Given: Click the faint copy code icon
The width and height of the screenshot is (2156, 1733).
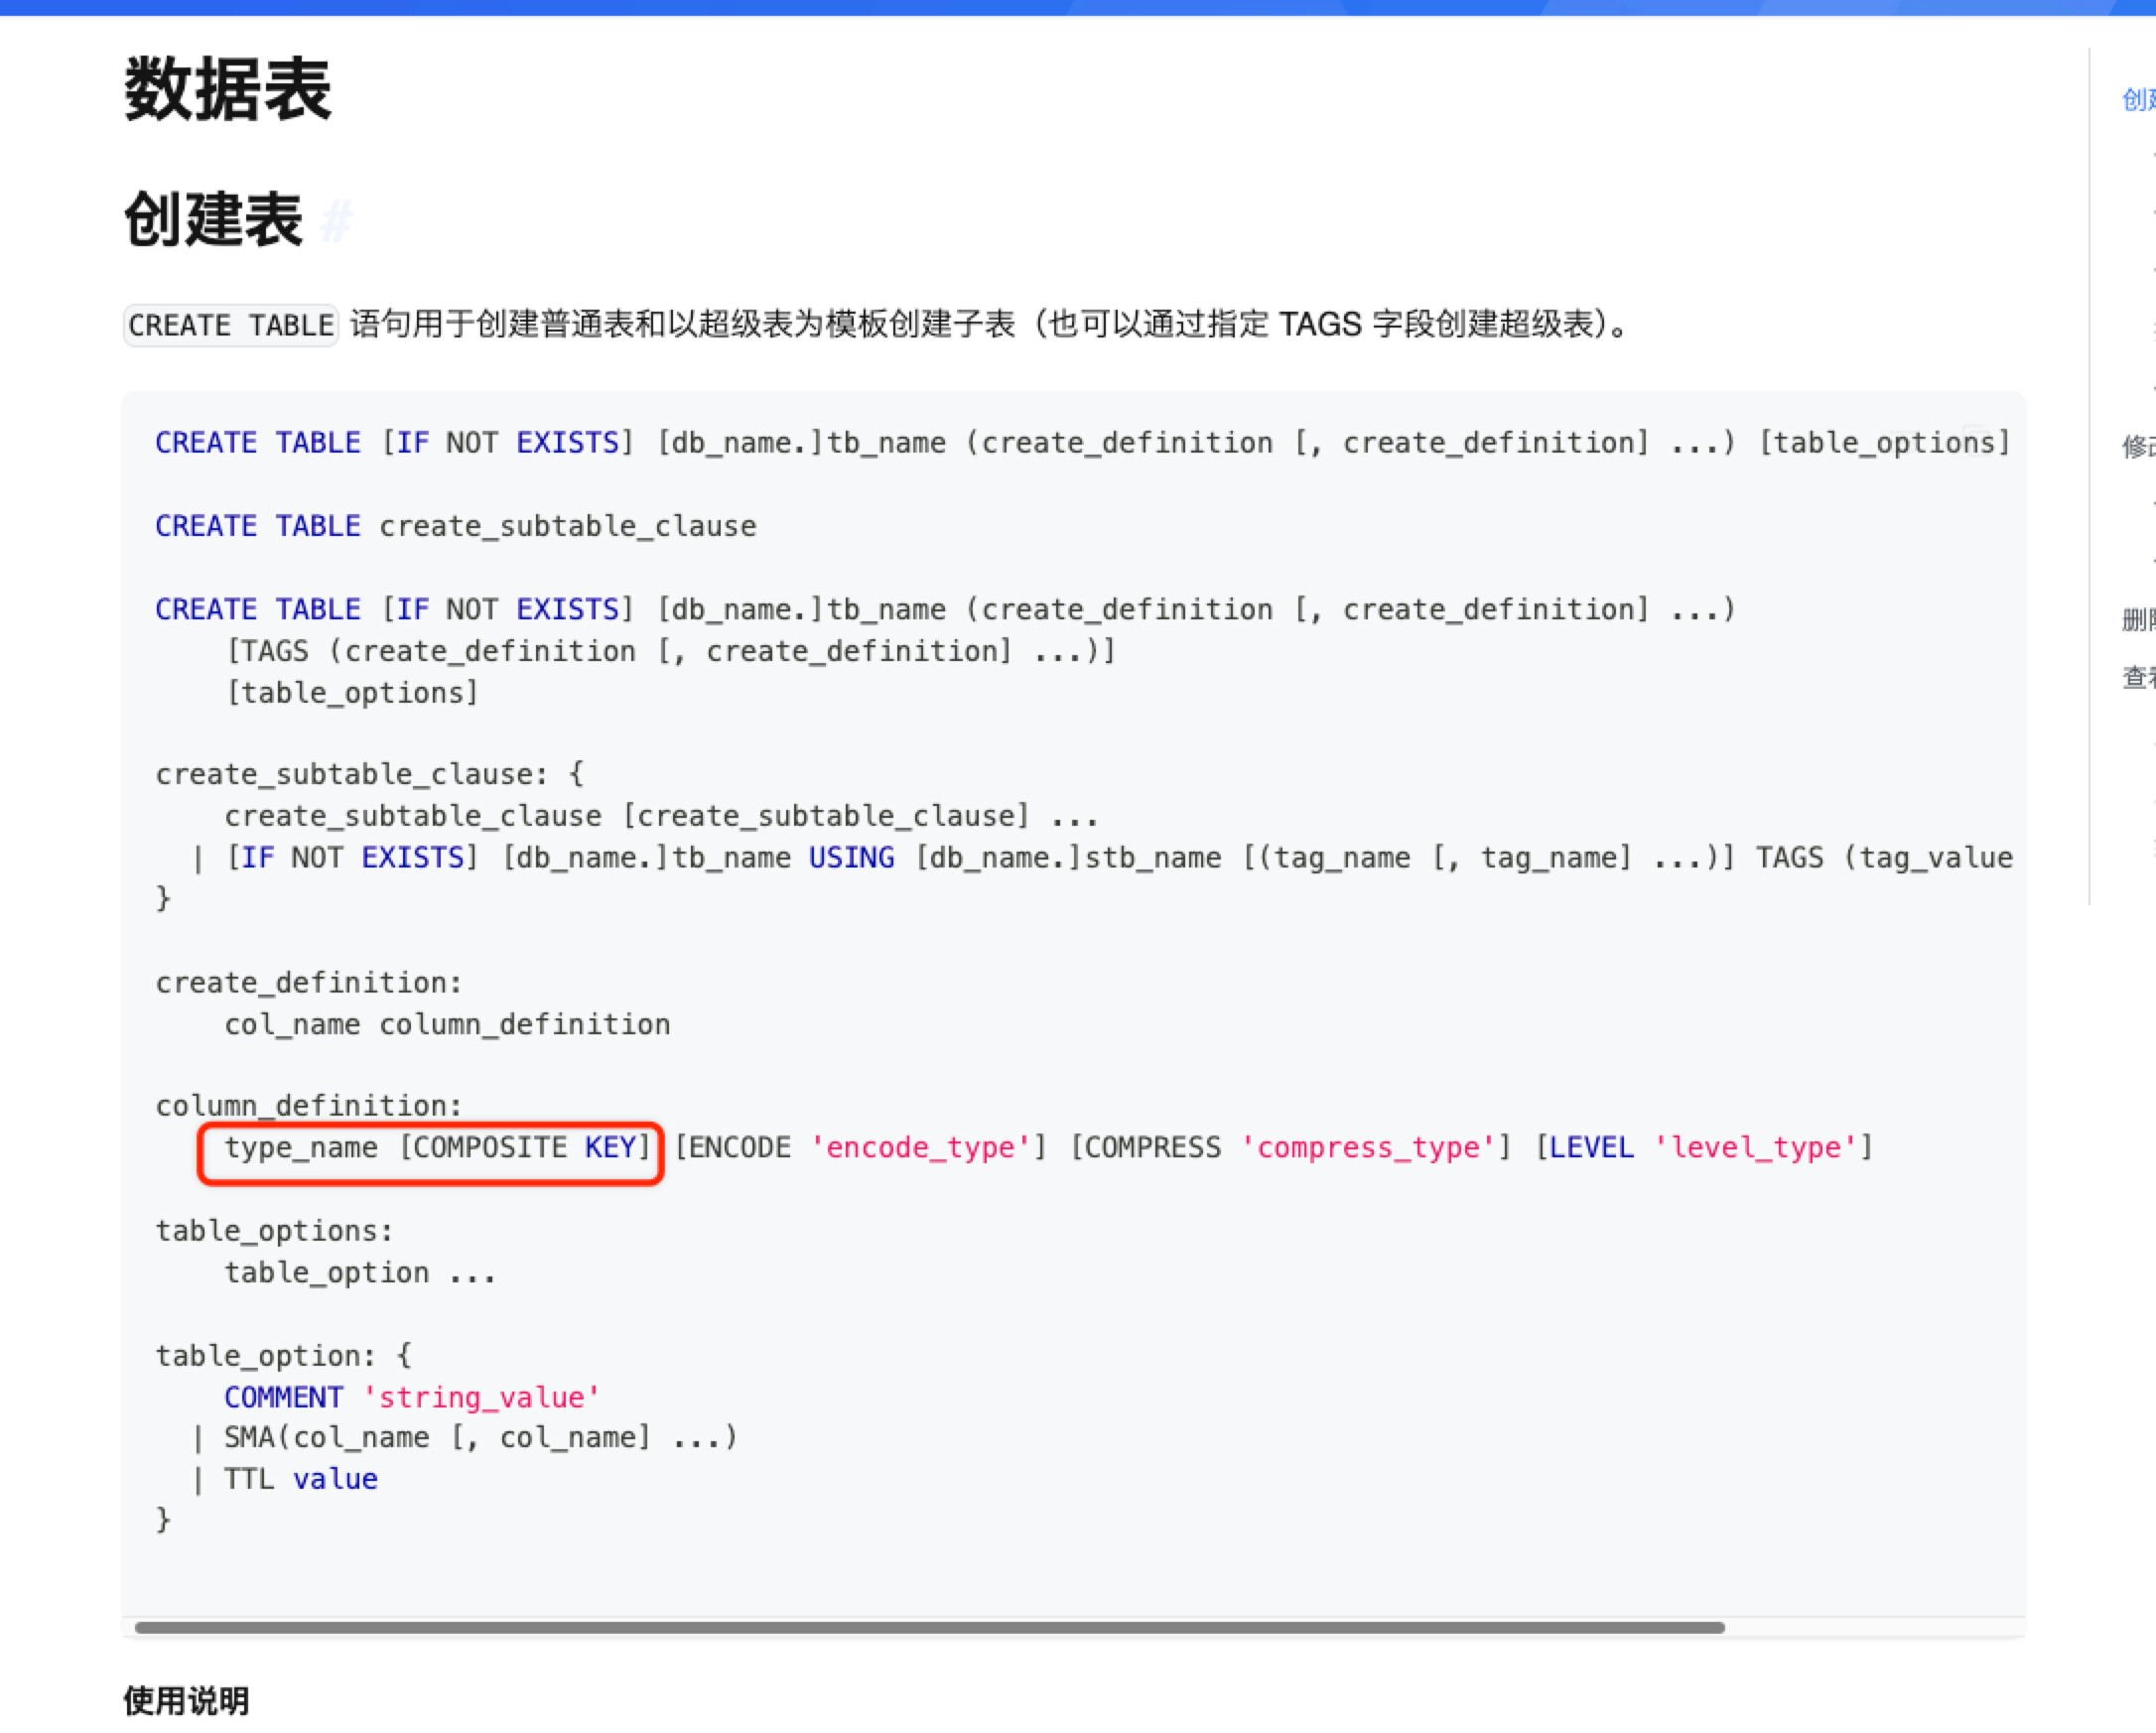Looking at the screenshot, I should (1977, 441).
